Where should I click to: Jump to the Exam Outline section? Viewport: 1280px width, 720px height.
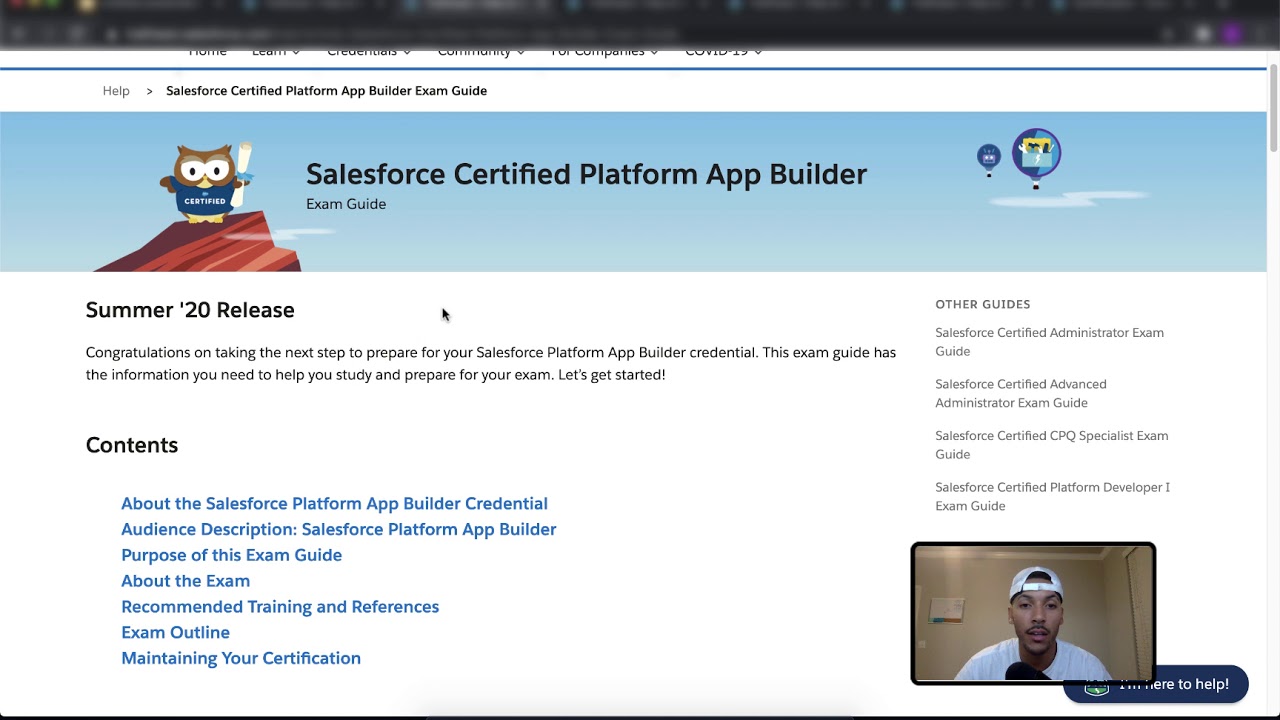tap(175, 633)
